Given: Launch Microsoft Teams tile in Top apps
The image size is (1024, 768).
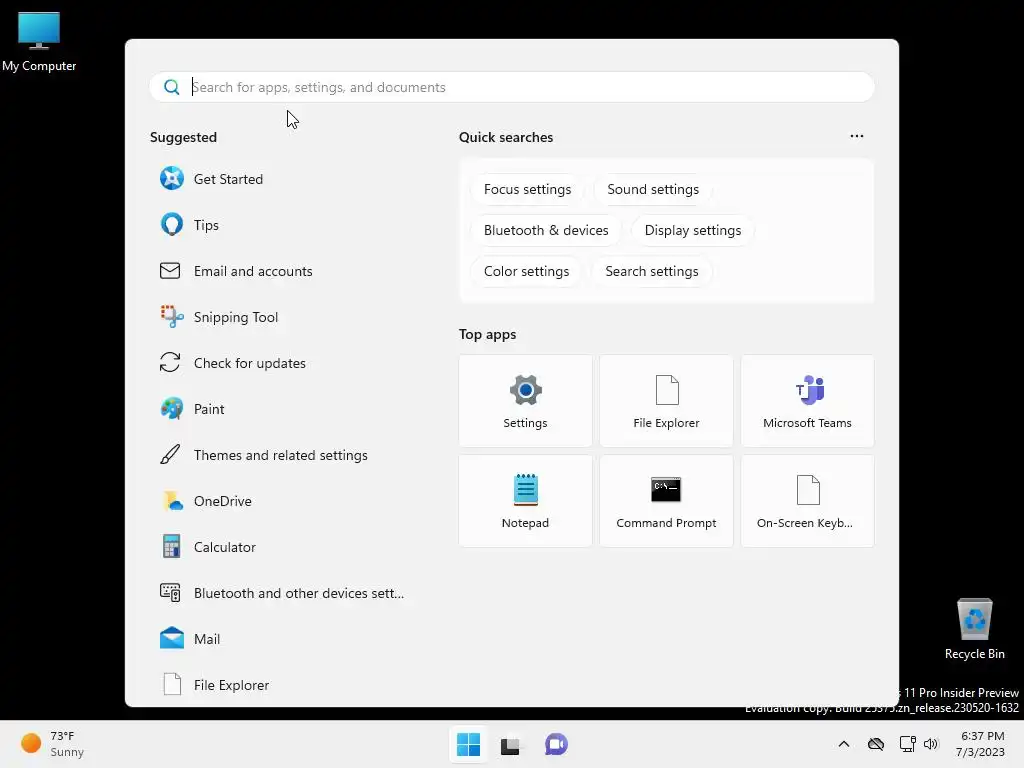Looking at the screenshot, I should 807,401.
